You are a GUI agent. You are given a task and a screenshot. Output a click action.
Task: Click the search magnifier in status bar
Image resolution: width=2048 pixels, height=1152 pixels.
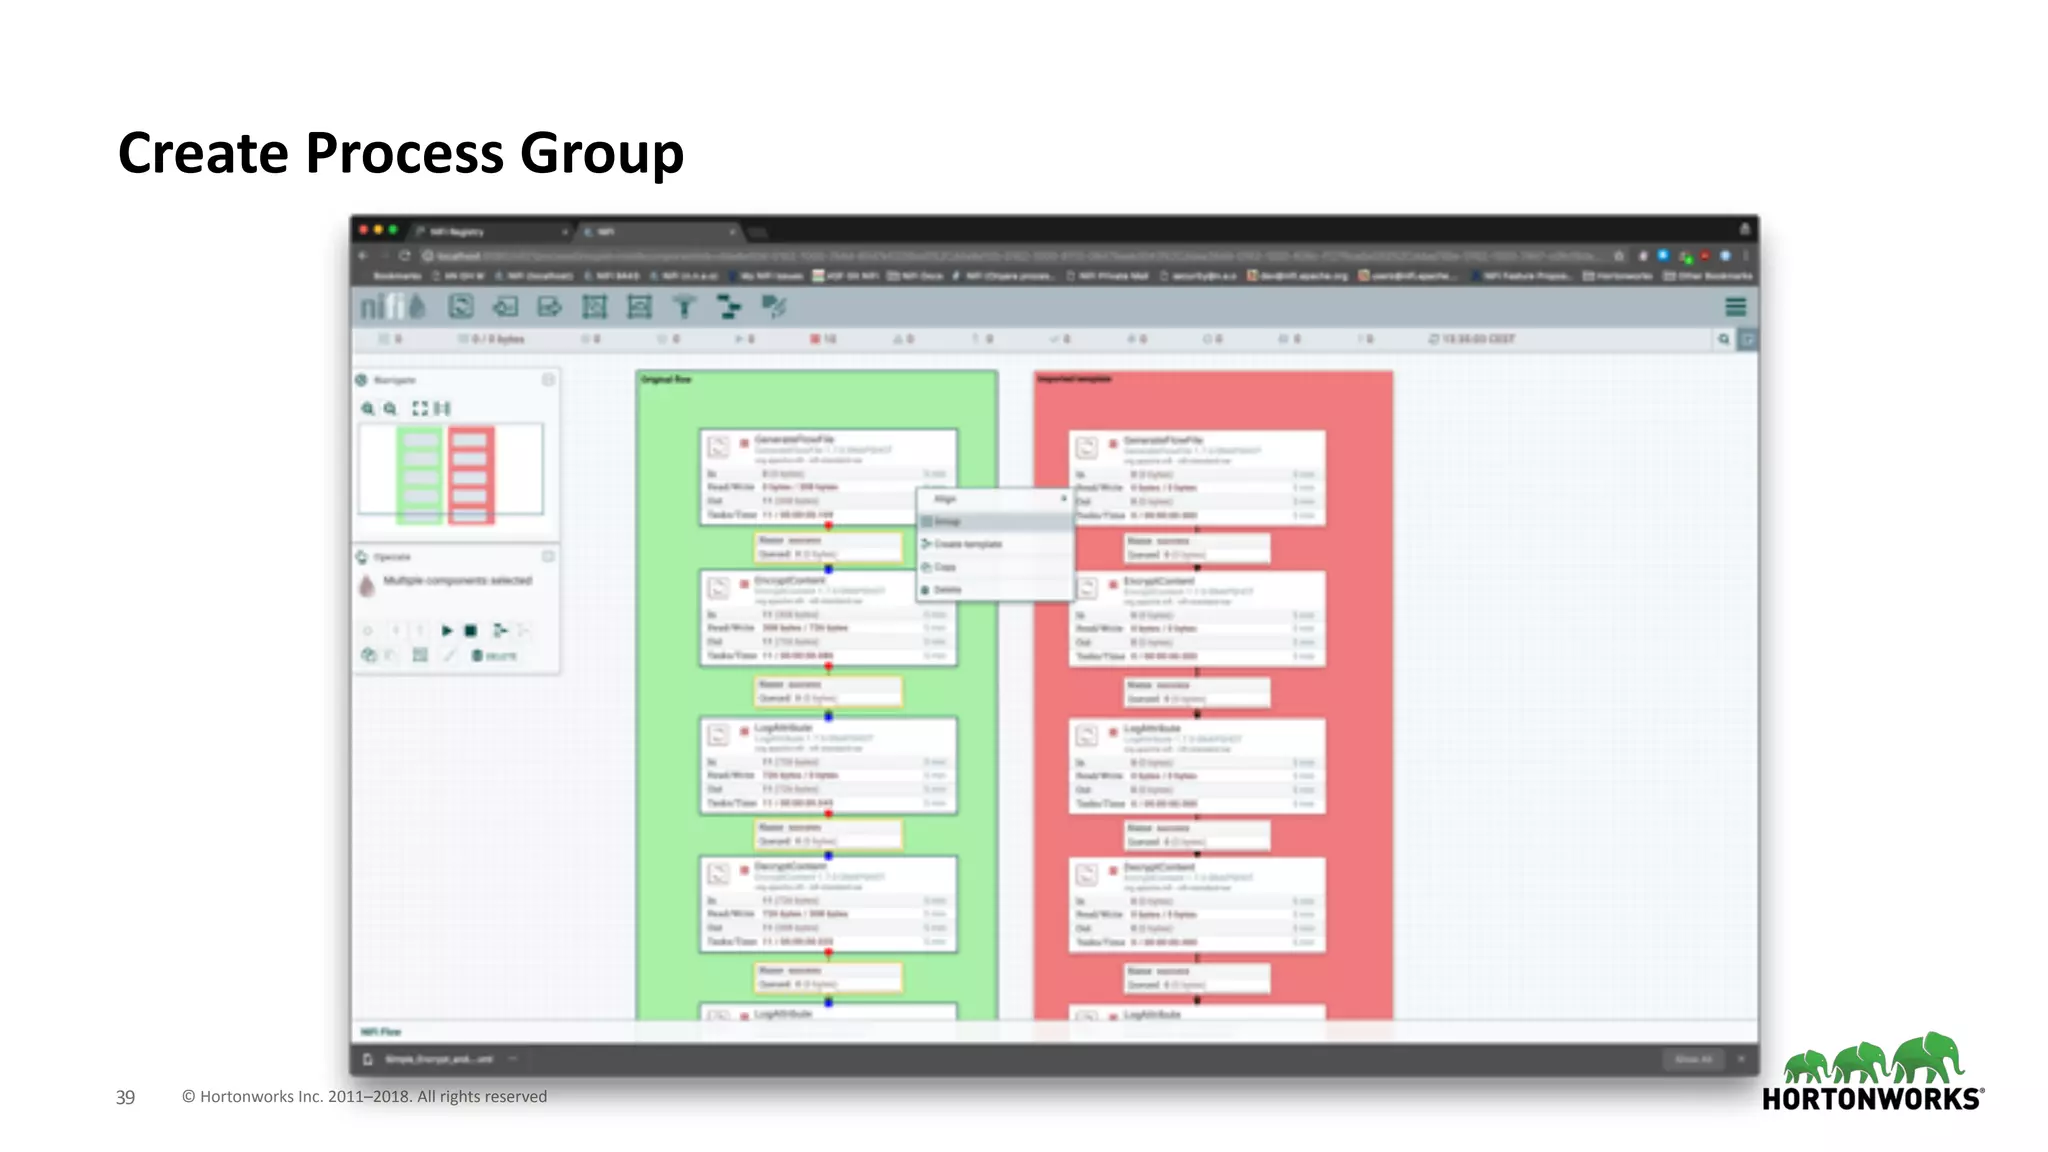(x=1724, y=339)
